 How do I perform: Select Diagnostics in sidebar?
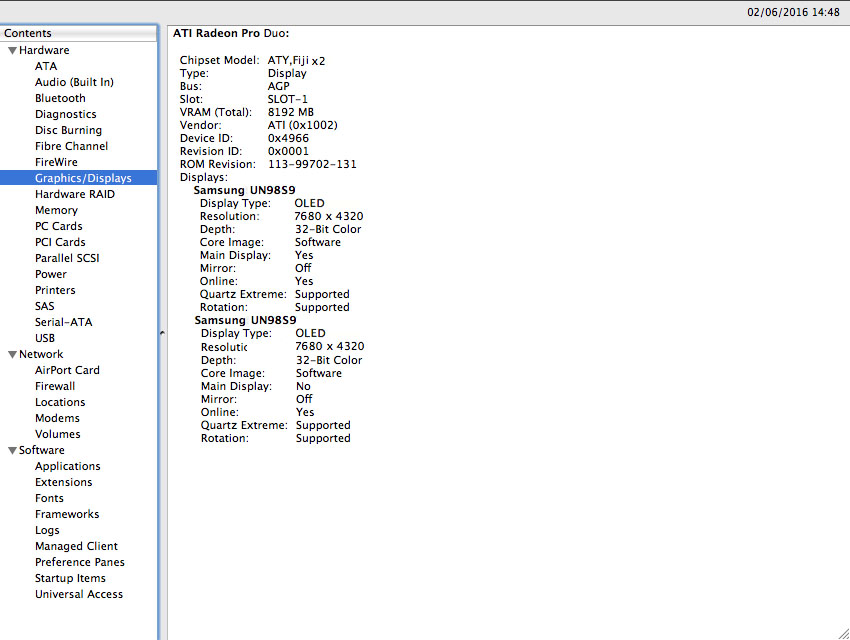point(66,114)
